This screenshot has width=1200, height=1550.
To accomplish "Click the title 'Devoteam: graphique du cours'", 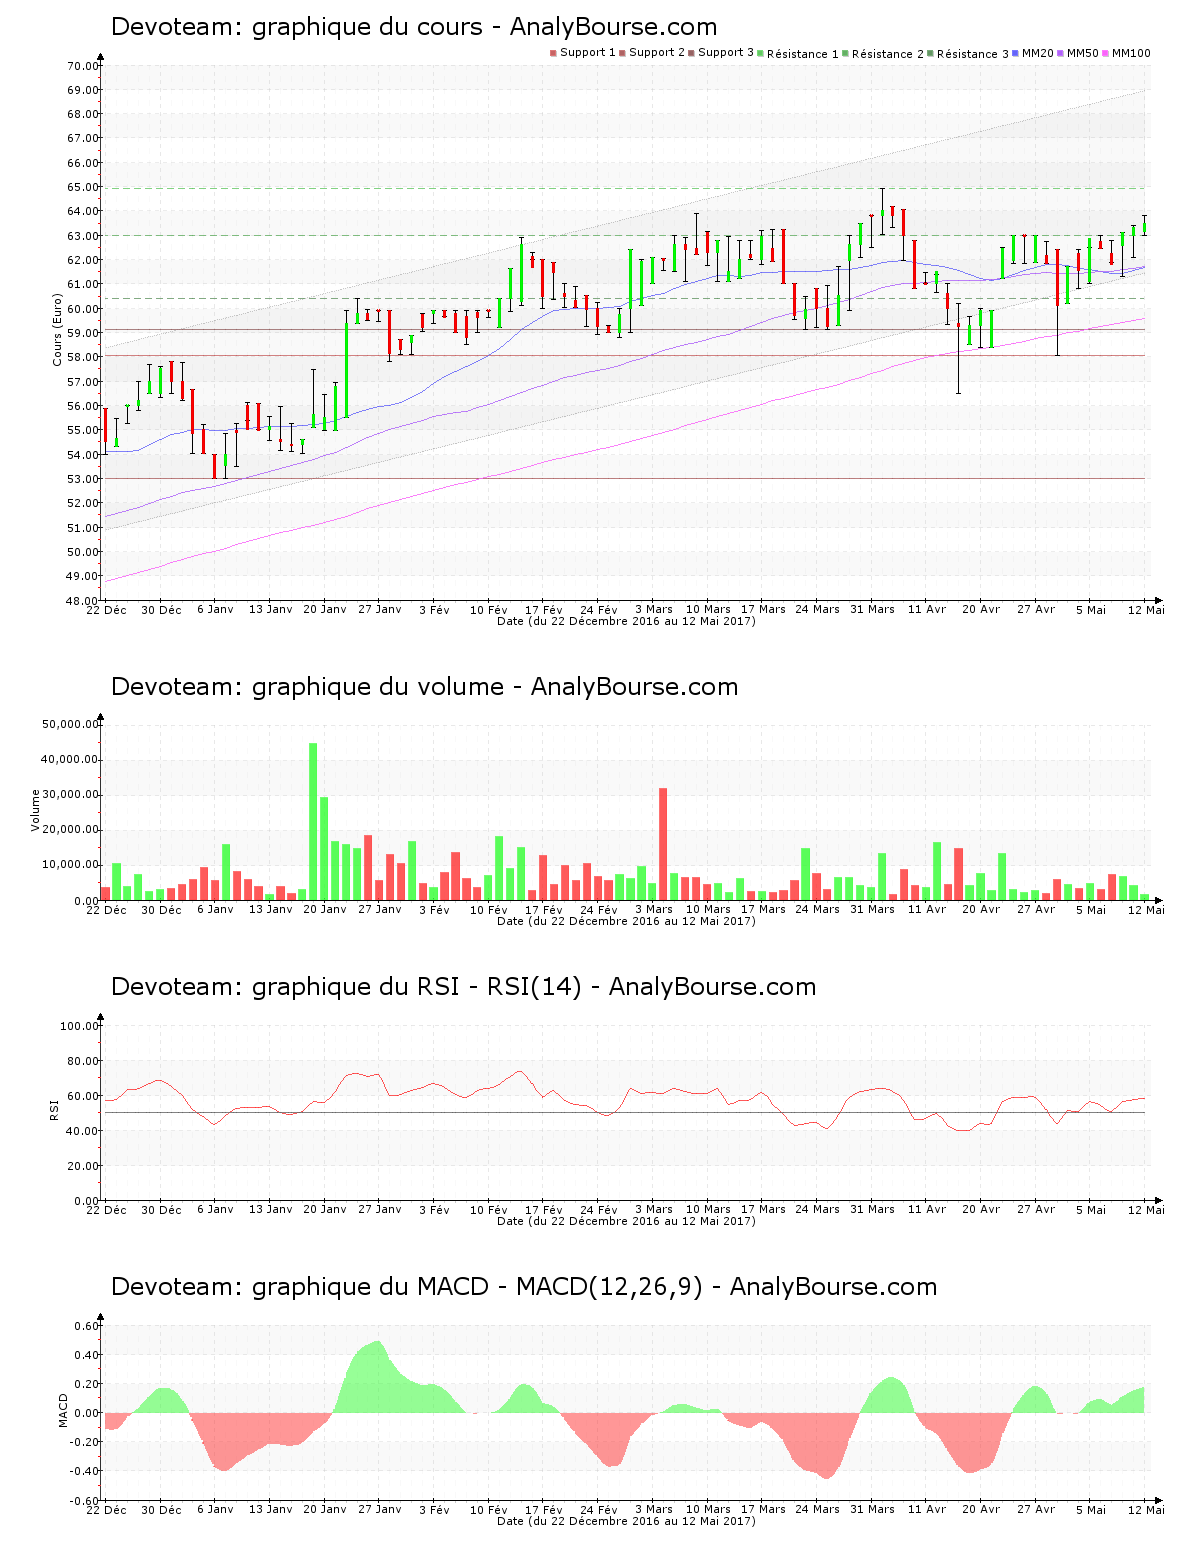I will pos(297,27).
